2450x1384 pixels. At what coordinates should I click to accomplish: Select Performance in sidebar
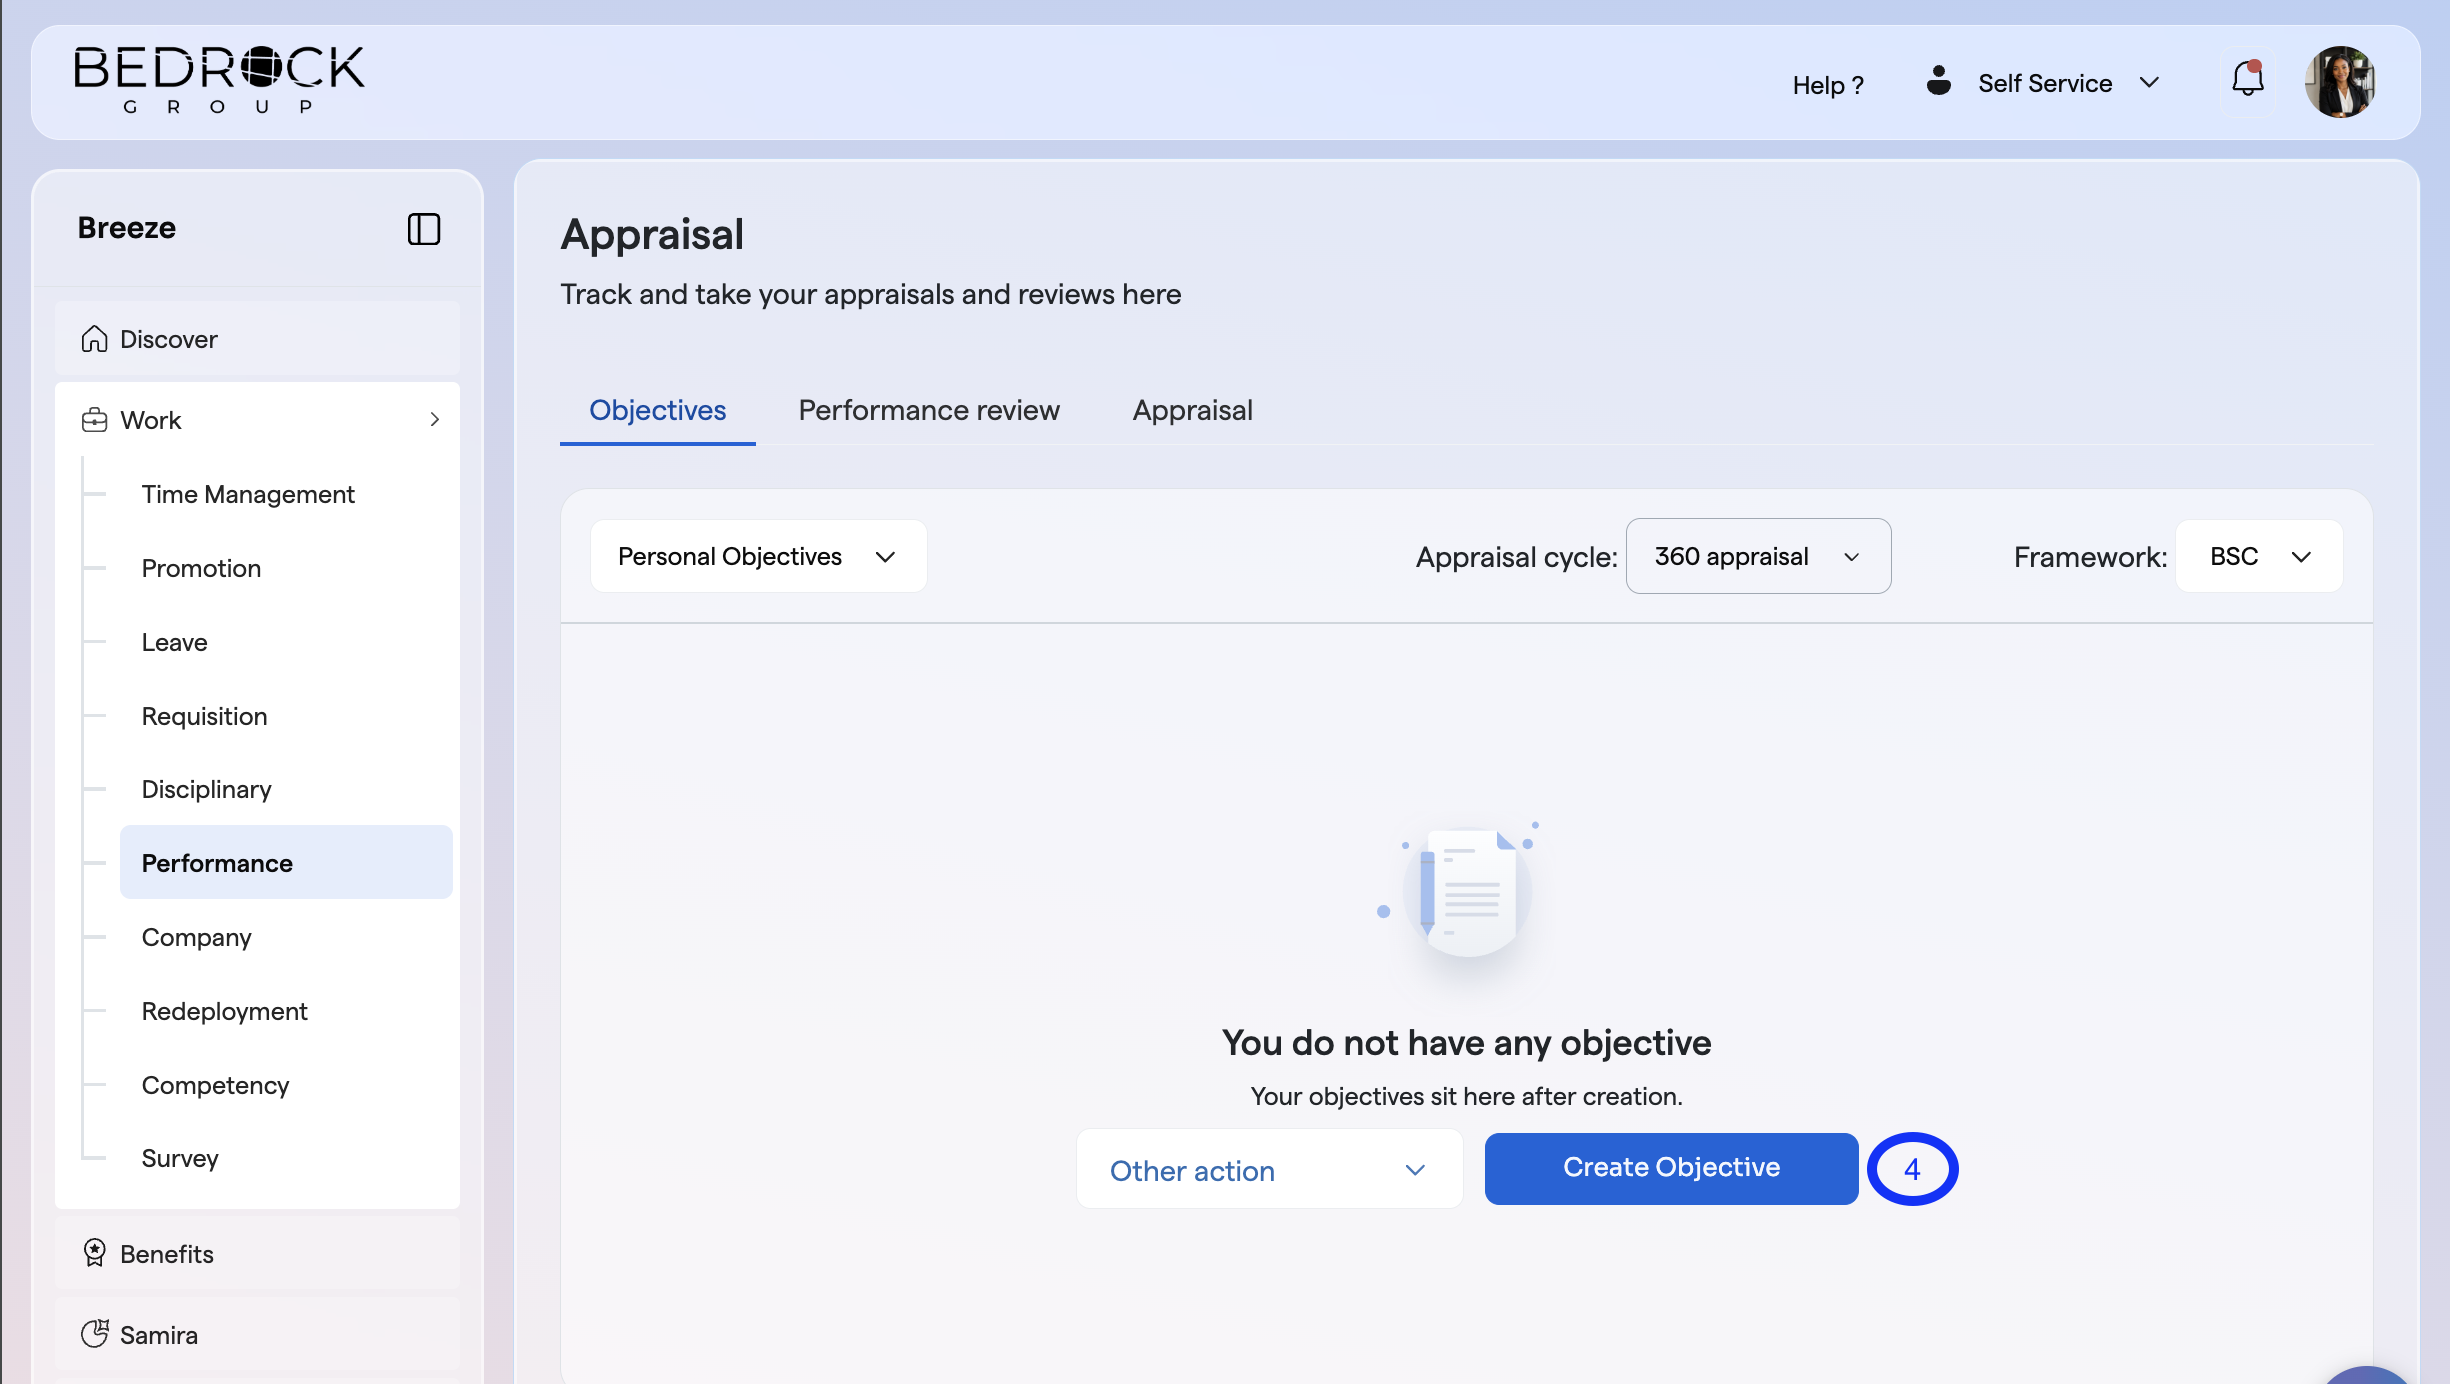(286, 862)
